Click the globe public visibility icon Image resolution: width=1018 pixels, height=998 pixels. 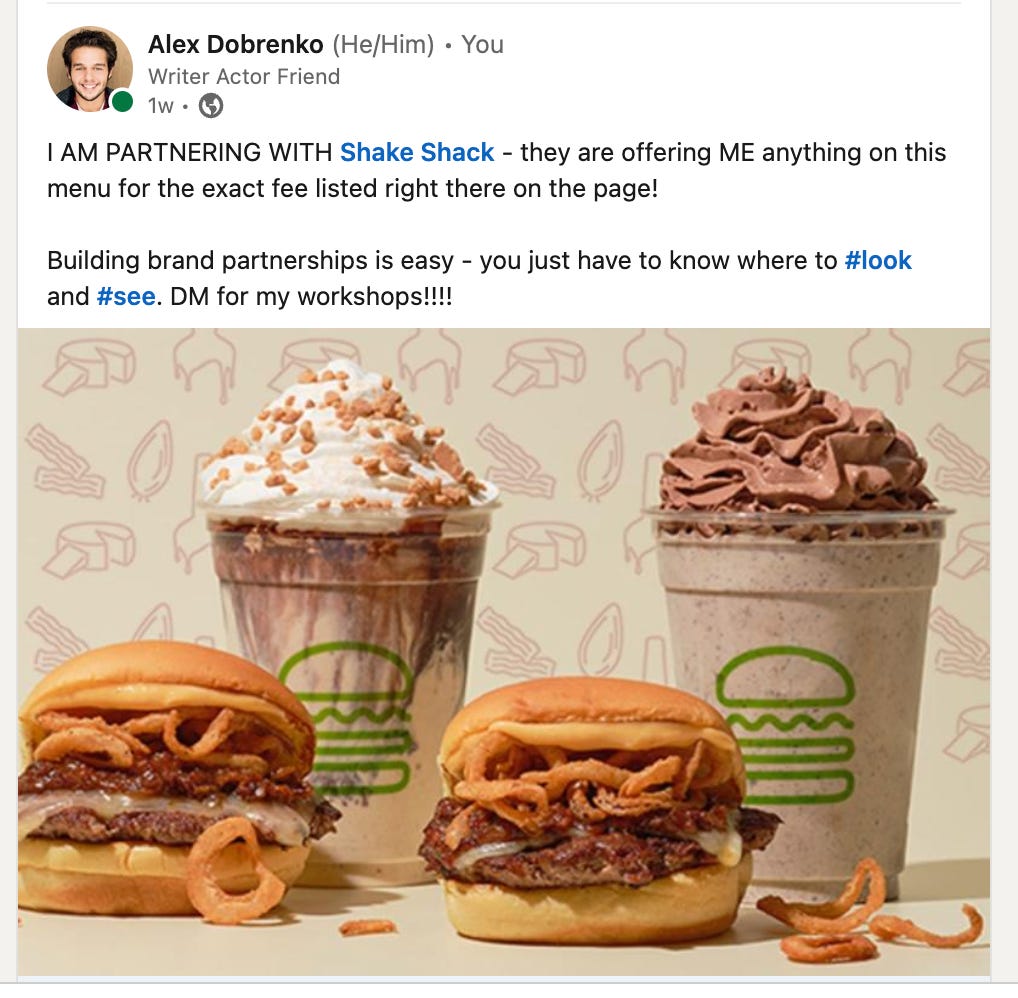(x=210, y=105)
